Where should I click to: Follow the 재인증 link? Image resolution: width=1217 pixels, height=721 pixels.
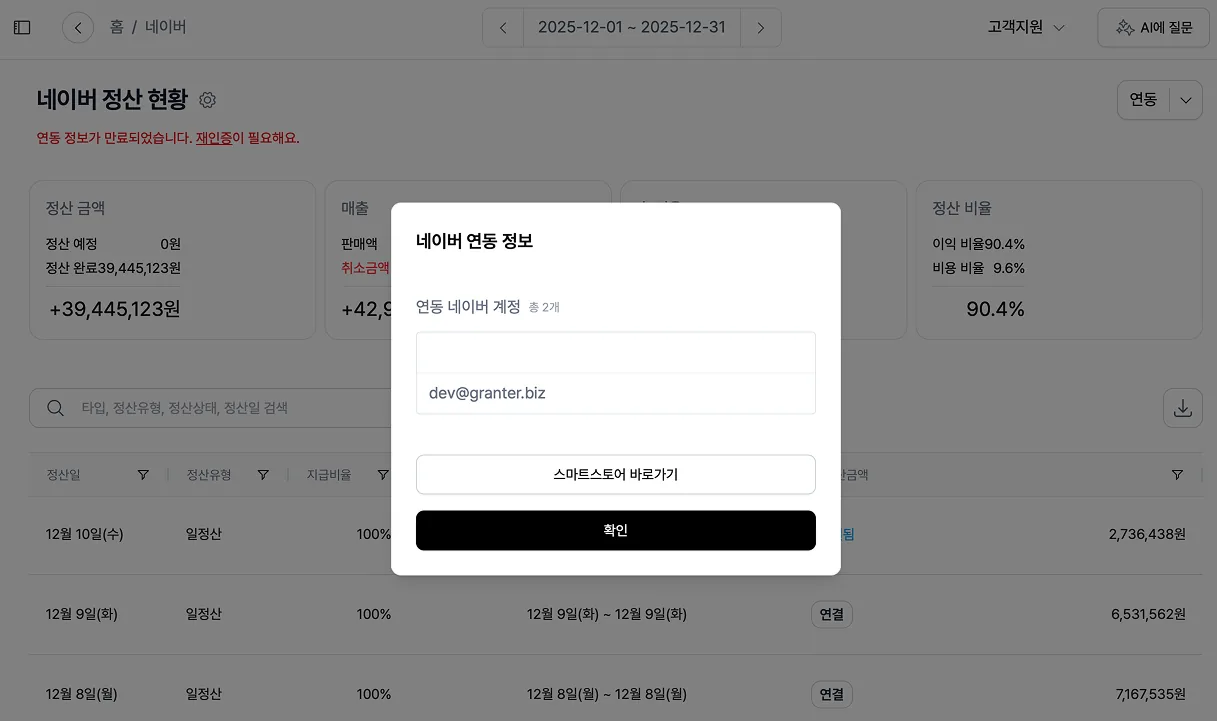point(213,138)
